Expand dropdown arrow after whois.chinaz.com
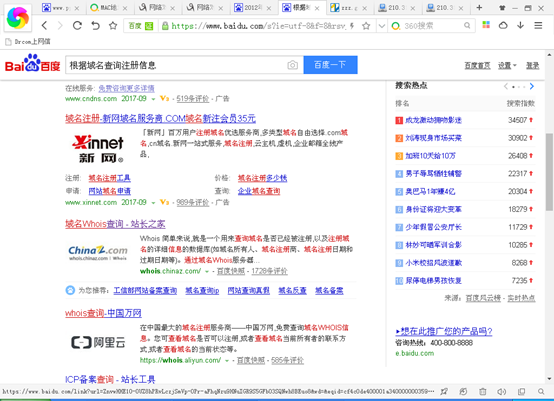The height and width of the screenshot is (401, 554). [207, 271]
